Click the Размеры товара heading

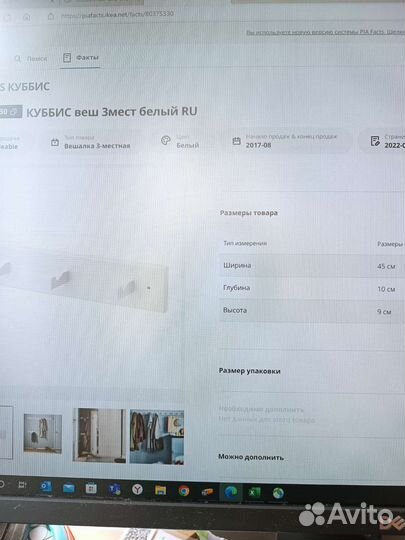(249, 212)
